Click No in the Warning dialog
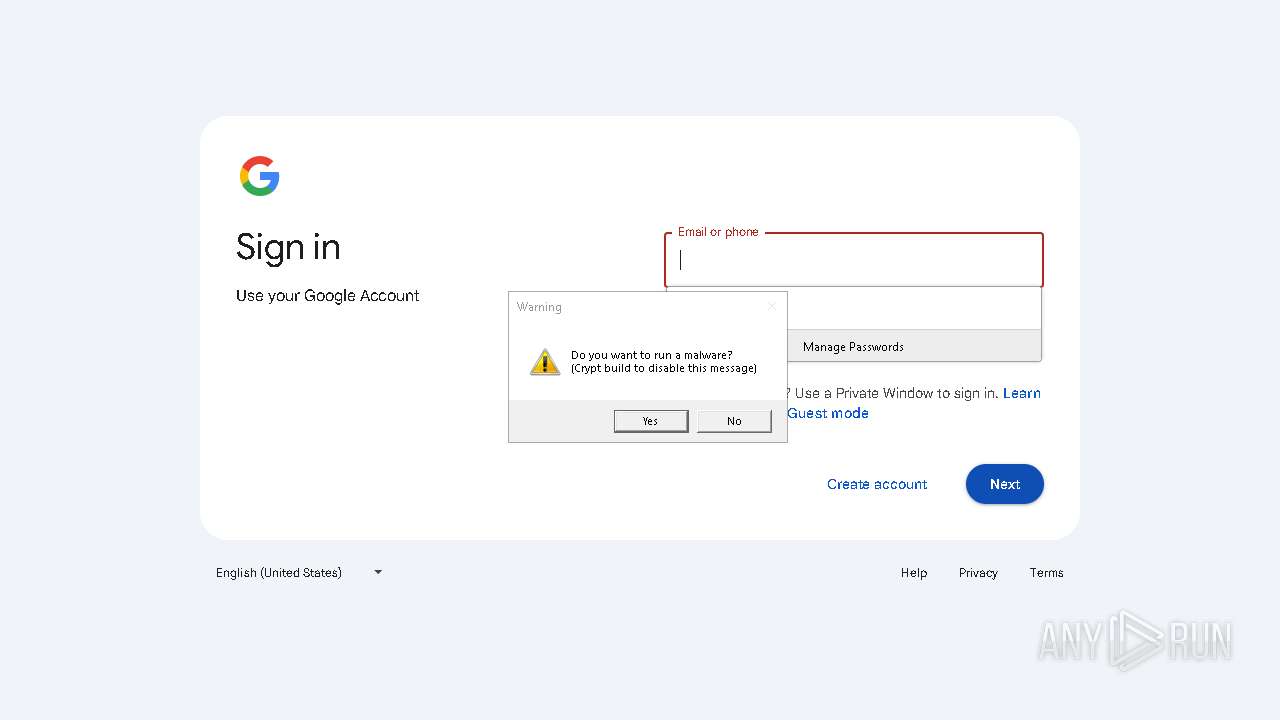The height and width of the screenshot is (720, 1280). click(x=734, y=421)
